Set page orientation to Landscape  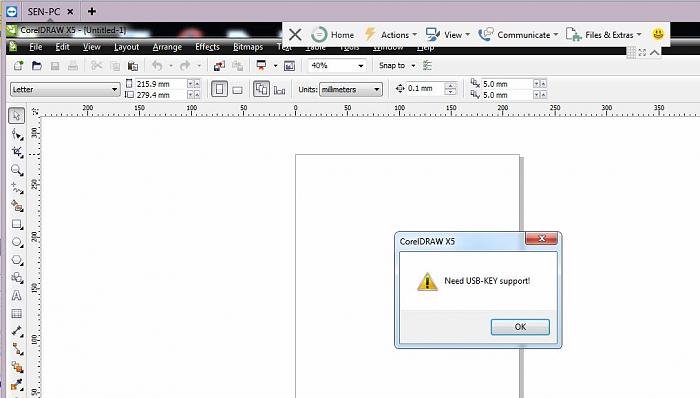click(x=238, y=90)
